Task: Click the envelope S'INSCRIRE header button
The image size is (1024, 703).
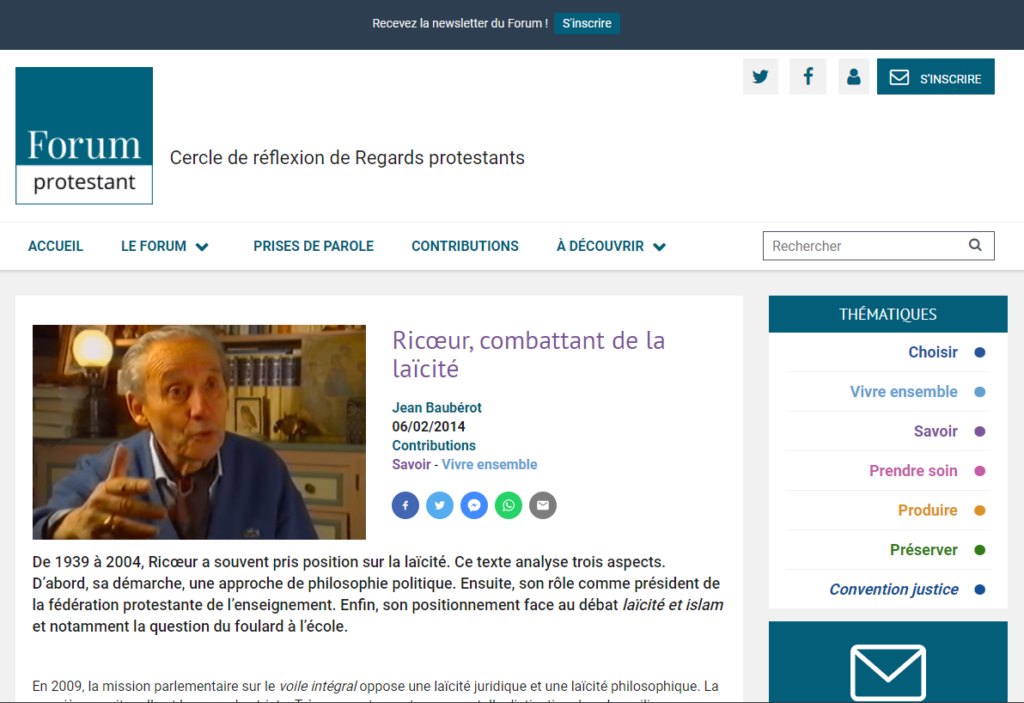Action: tap(935, 77)
